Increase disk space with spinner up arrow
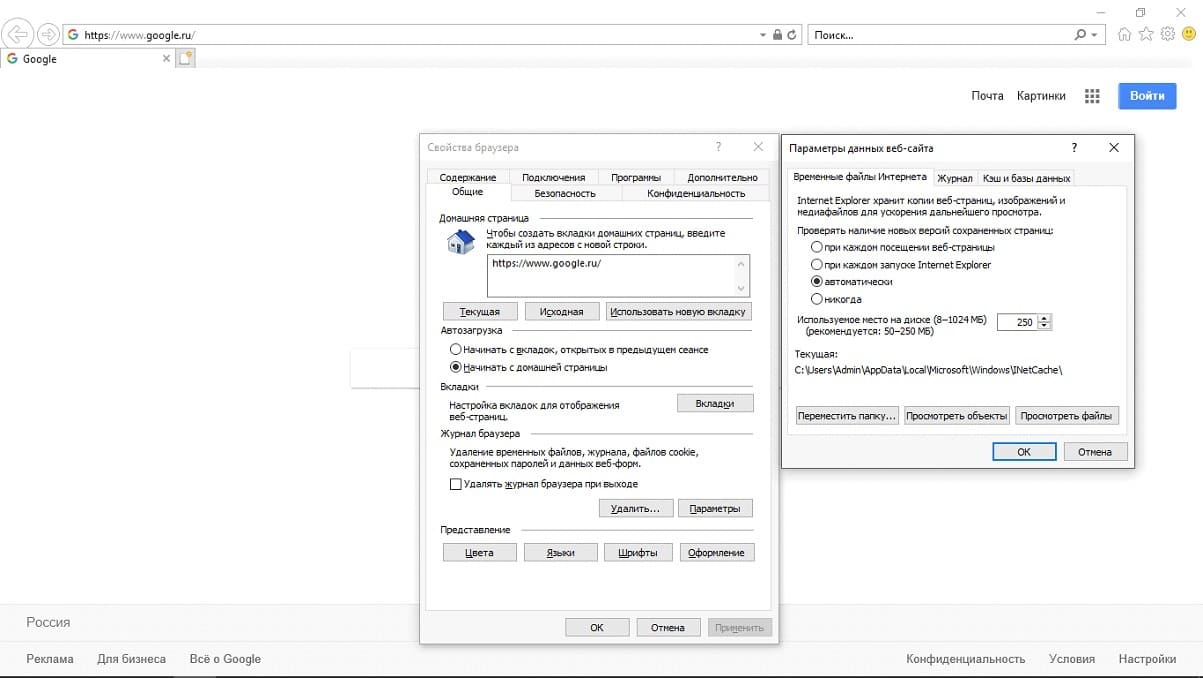 click(1046, 318)
